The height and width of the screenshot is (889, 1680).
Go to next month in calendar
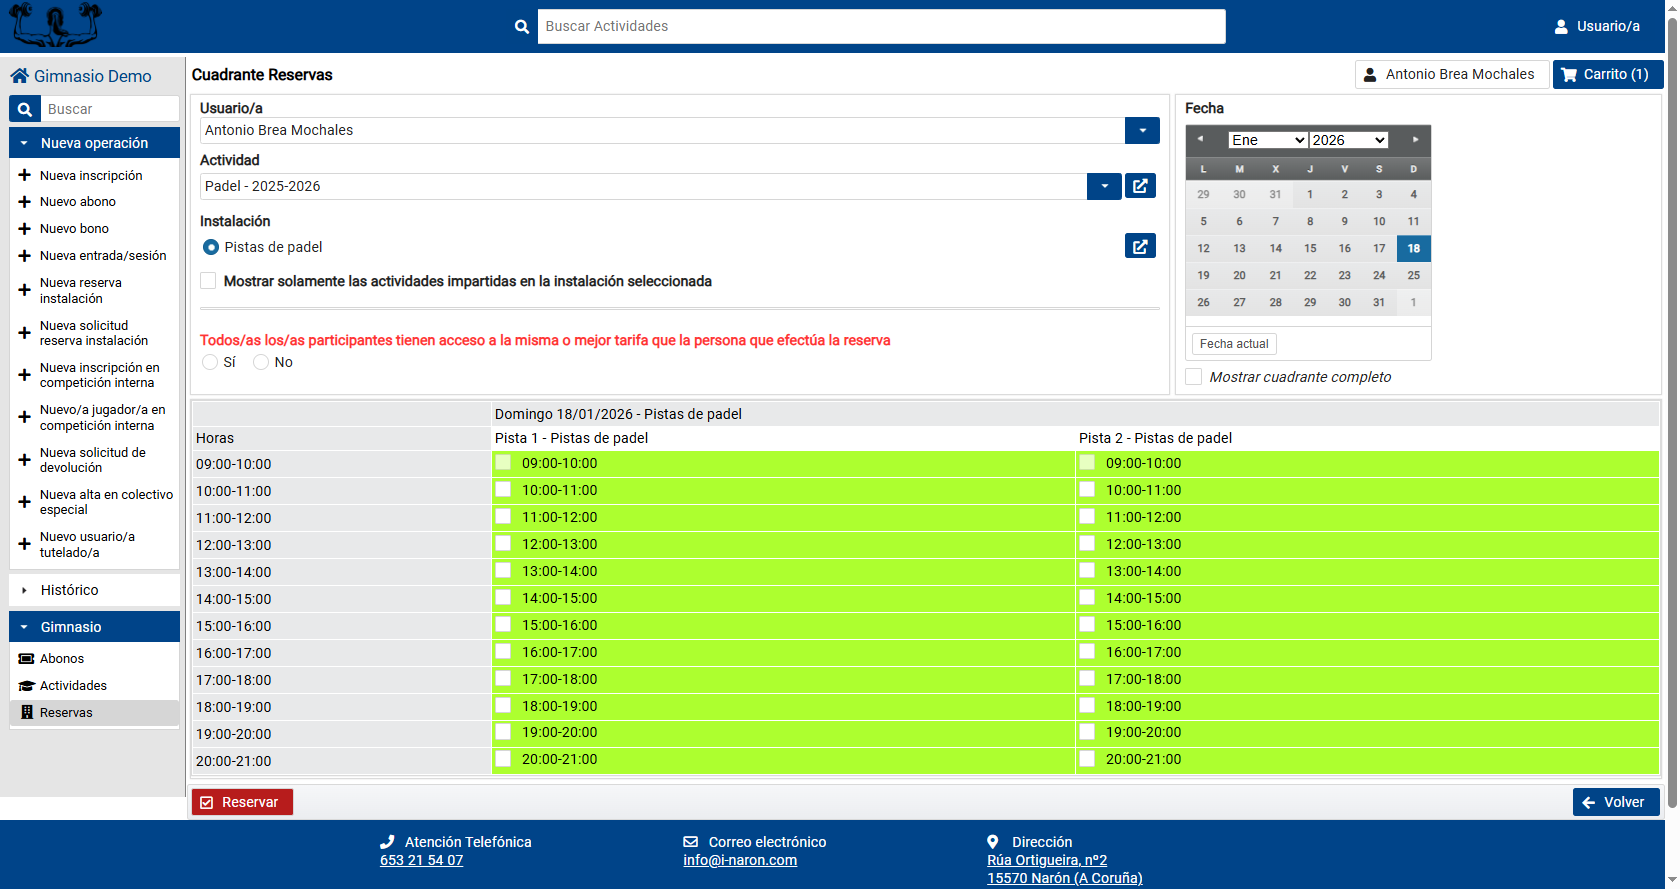click(x=1415, y=140)
